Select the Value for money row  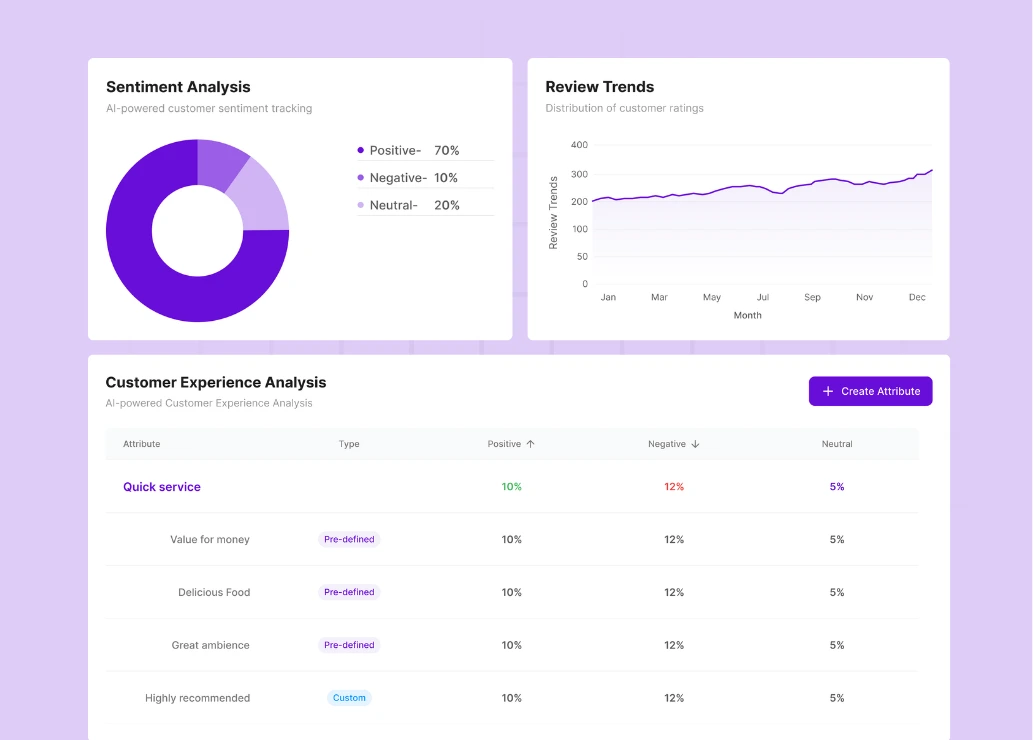[x=512, y=539]
